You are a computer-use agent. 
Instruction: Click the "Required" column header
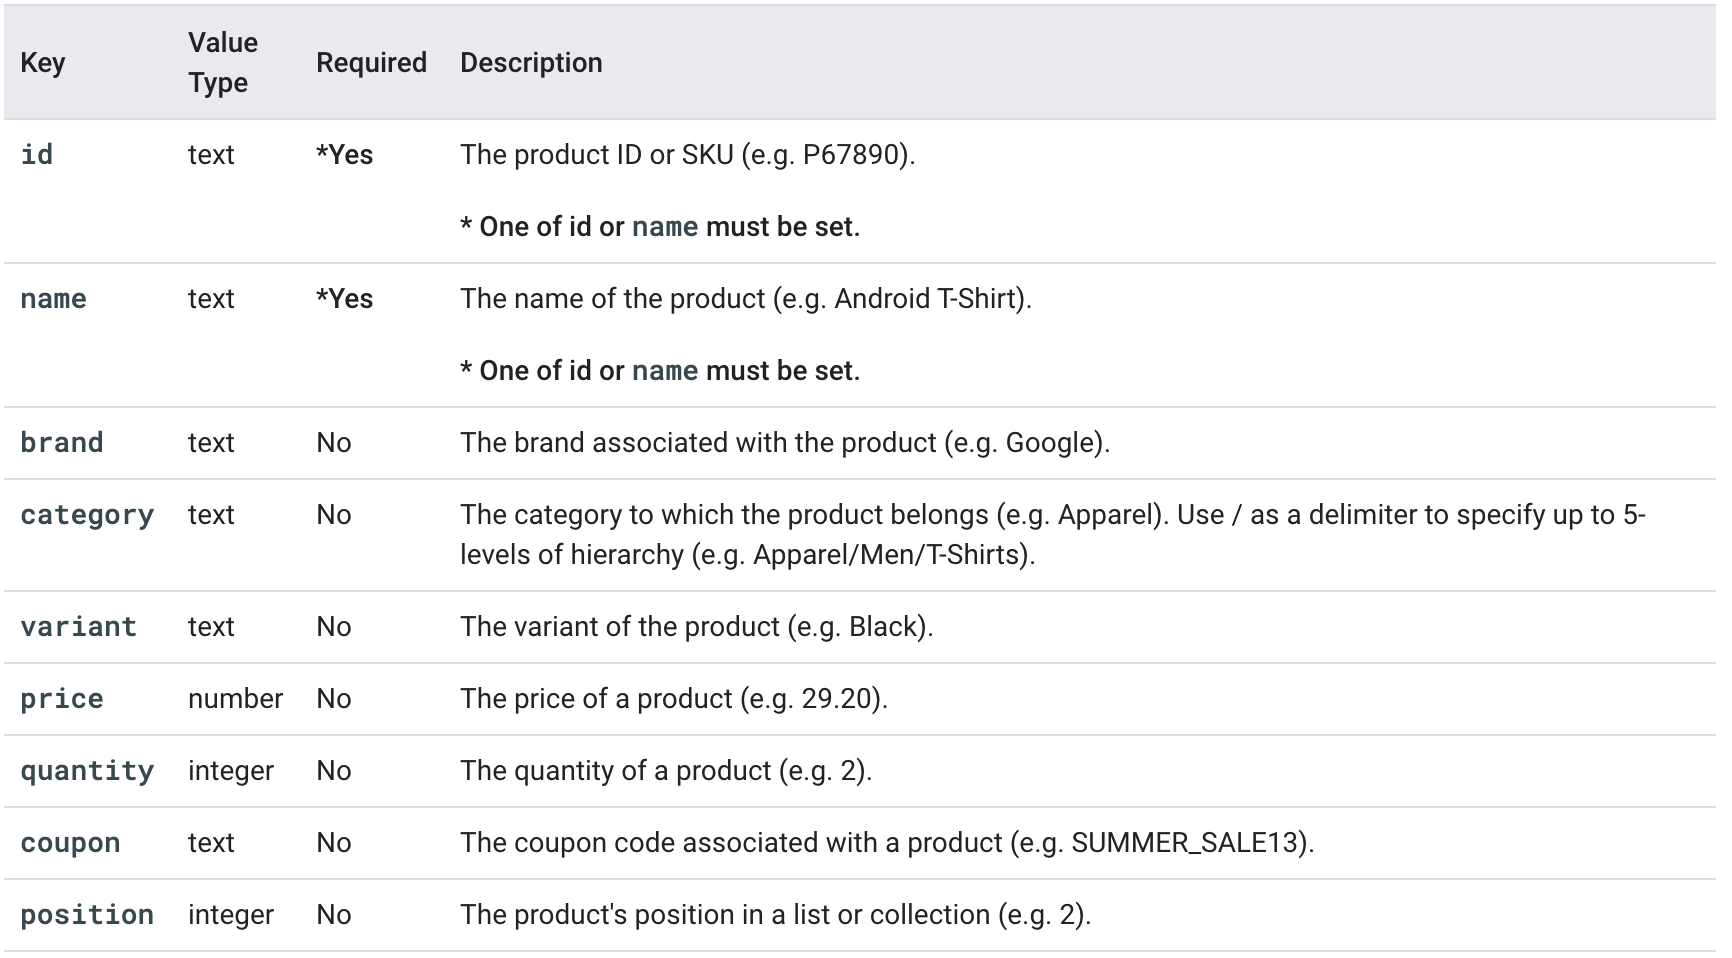pyautogui.click(x=371, y=63)
